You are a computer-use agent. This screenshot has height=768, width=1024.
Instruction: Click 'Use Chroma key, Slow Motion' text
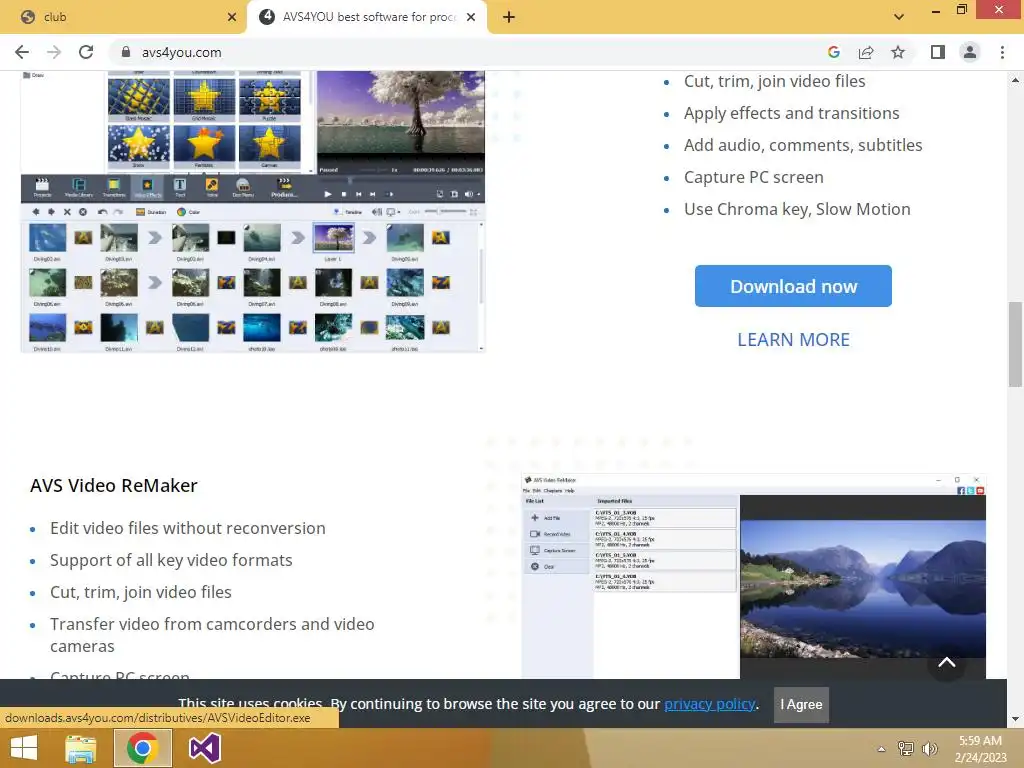pos(797,209)
